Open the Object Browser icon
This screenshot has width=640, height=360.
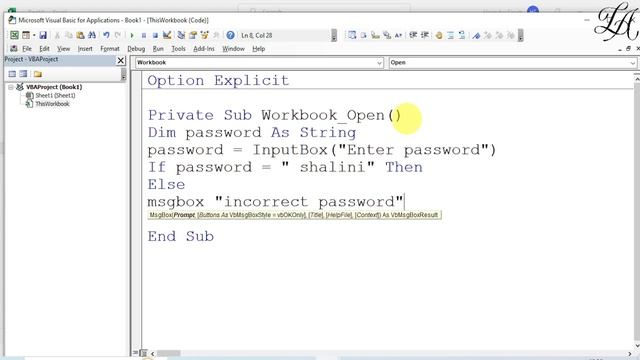point(204,36)
